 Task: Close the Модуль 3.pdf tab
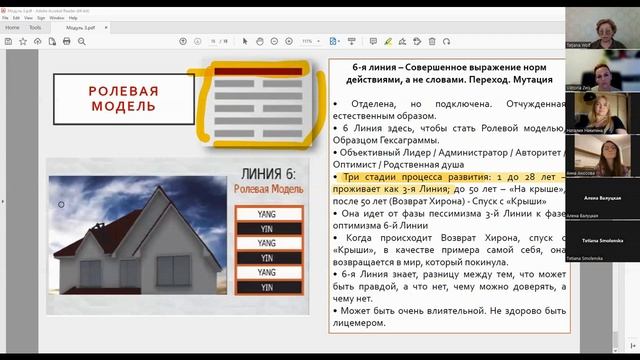[106, 28]
